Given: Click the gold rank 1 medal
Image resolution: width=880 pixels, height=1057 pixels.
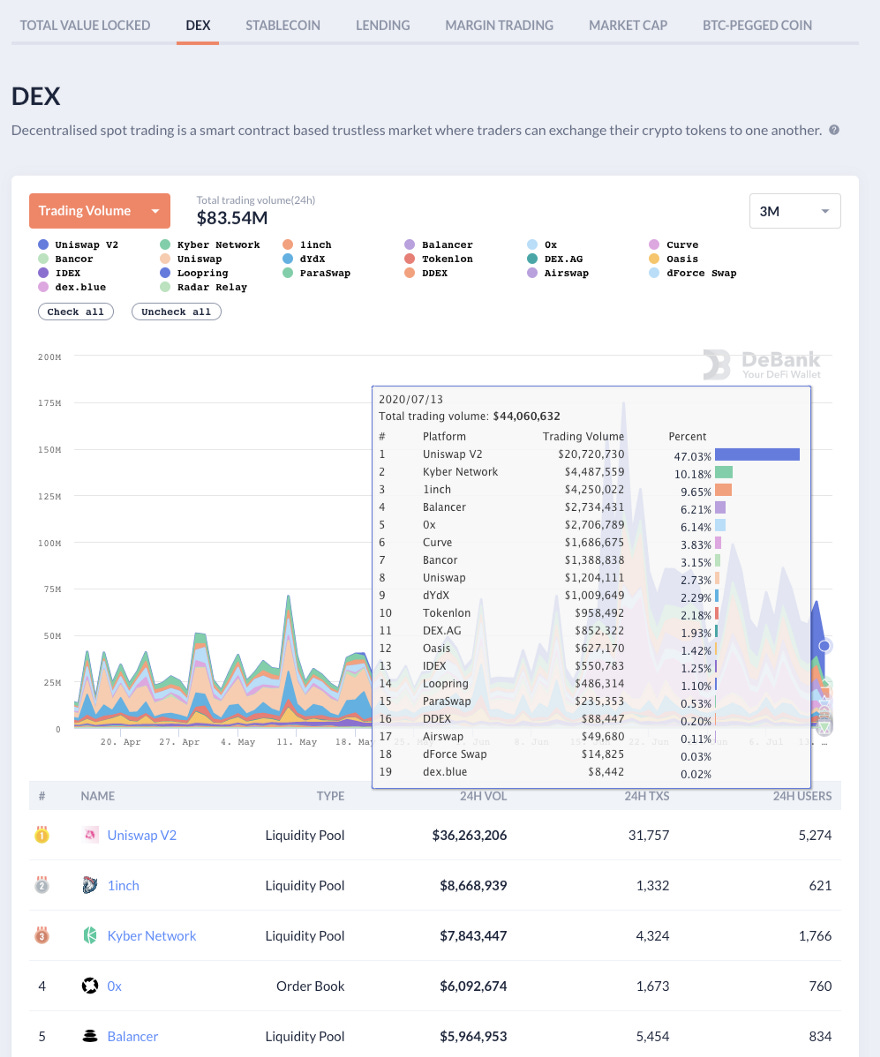Looking at the screenshot, I should (42, 835).
